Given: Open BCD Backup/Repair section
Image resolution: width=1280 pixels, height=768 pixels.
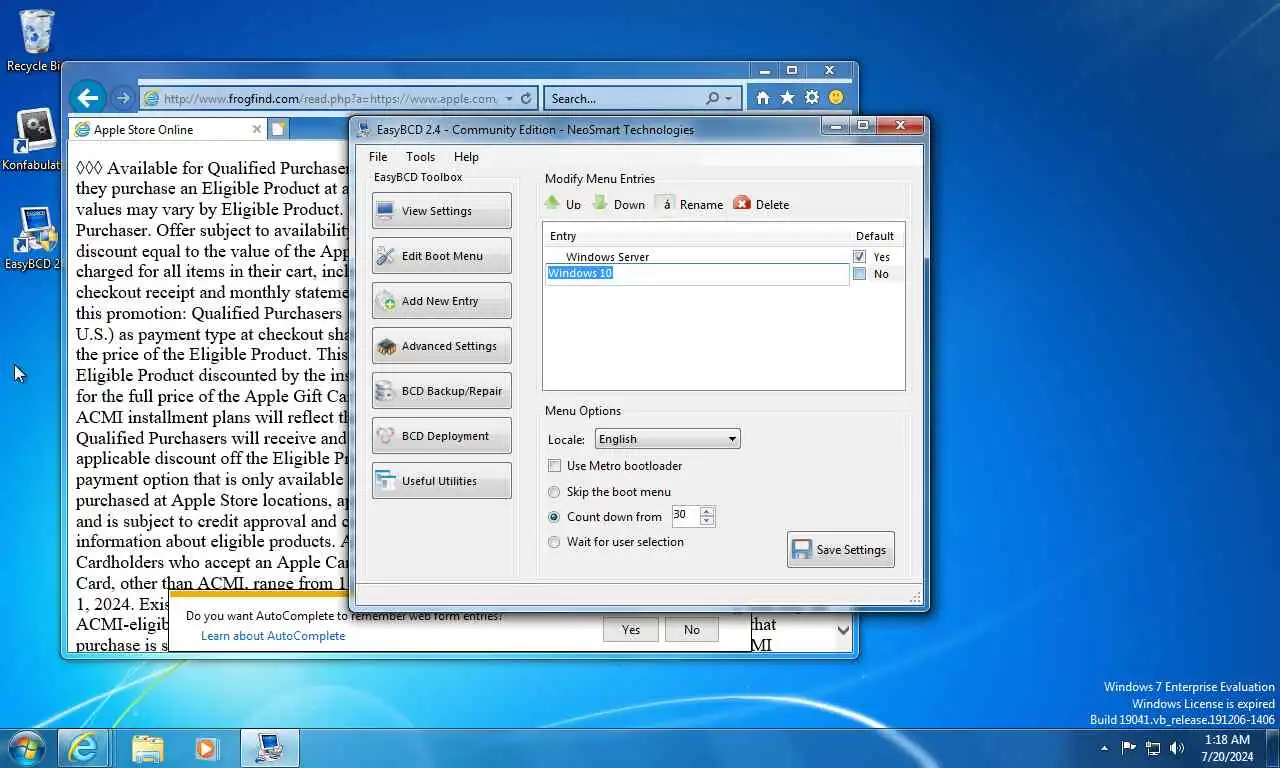Looking at the screenshot, I should click(x=441, y=391).
